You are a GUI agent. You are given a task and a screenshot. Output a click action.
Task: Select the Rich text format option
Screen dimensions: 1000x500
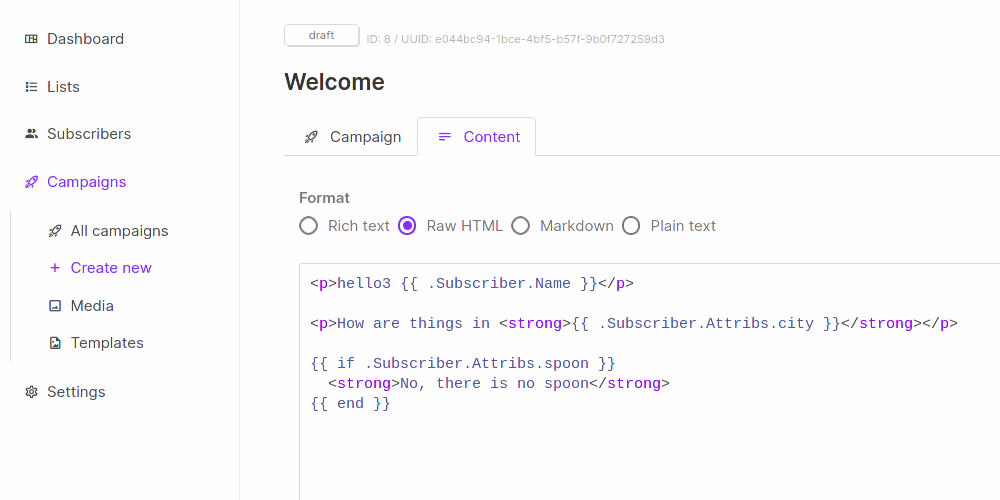pos(309,226)
